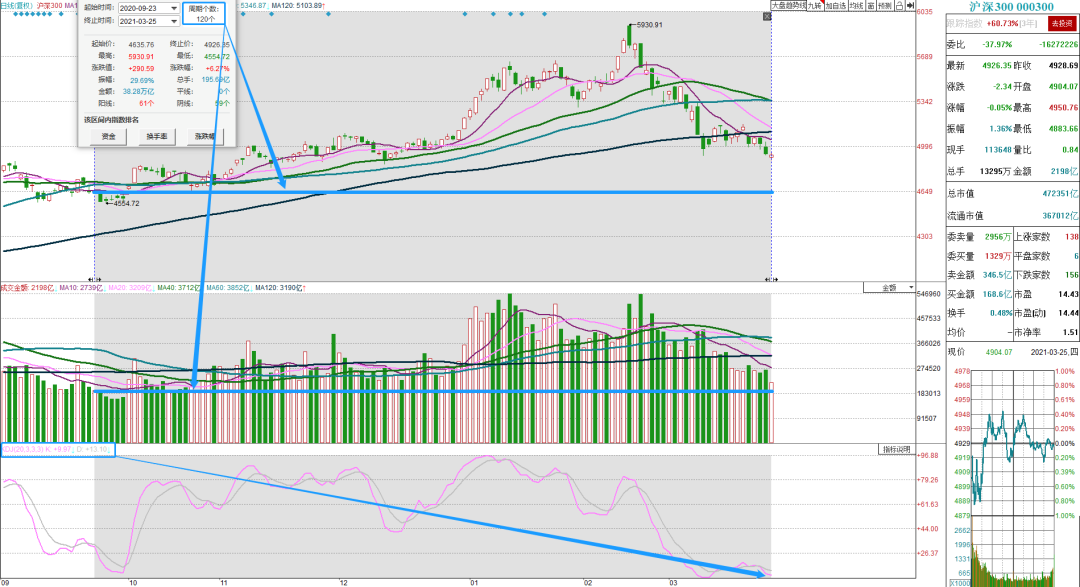This screenshot has height=587, width=1080.
Task: Click the 该区间内指数排名 heading
Action: tap(112, 120)
